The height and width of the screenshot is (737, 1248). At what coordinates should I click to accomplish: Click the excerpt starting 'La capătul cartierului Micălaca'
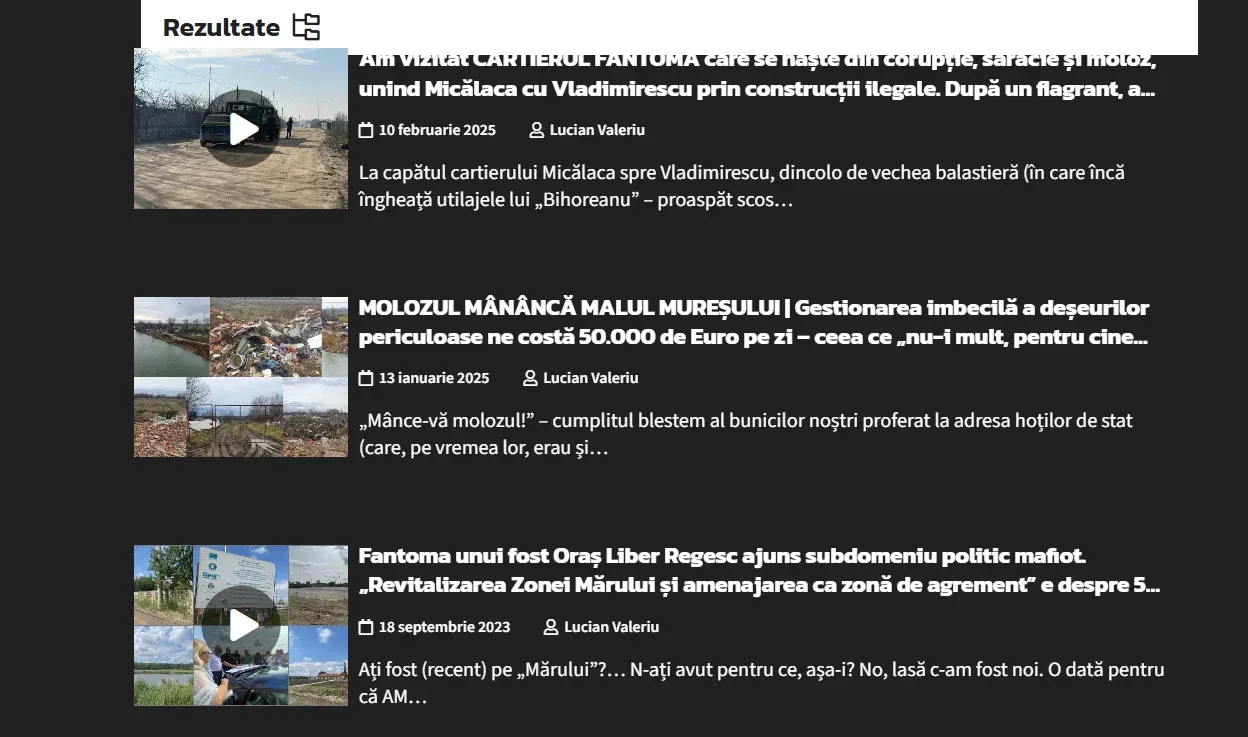point(742,186)
